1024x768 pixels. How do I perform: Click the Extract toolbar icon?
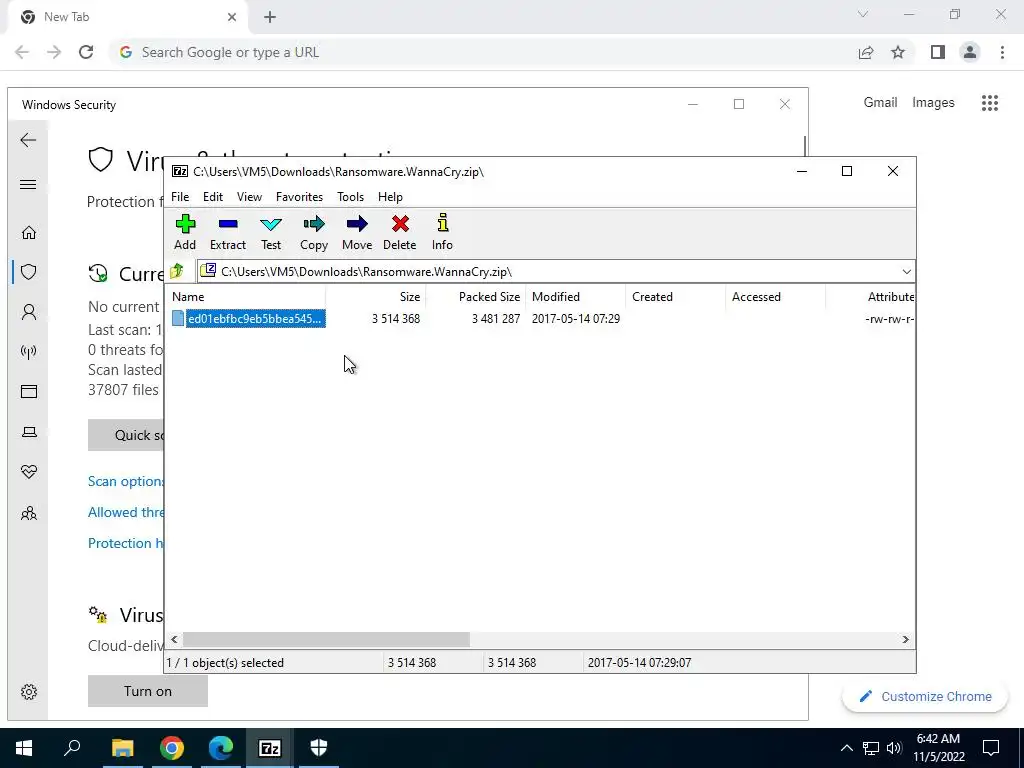pyautogui.click(x=228, y=232)
